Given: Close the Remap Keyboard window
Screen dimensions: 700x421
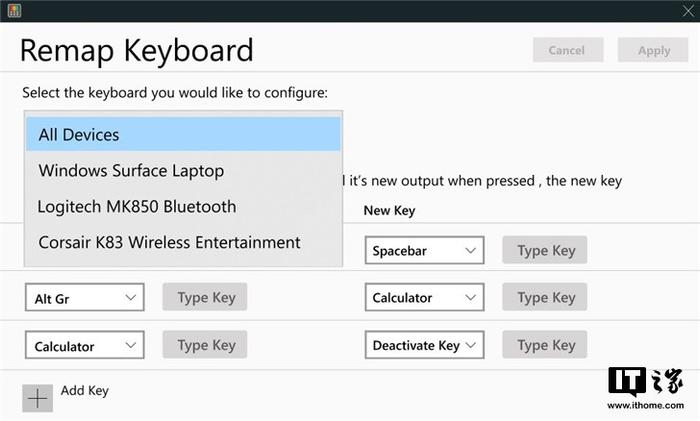Looking at the screenshot, I should pyautogui.click(x=688, y=11).
